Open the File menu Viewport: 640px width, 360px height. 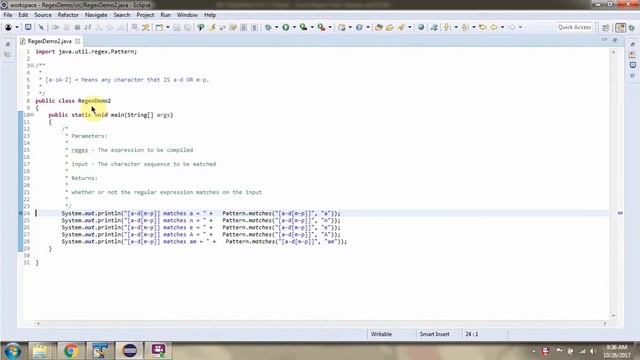pyautogui.click(x=8, y=15)
